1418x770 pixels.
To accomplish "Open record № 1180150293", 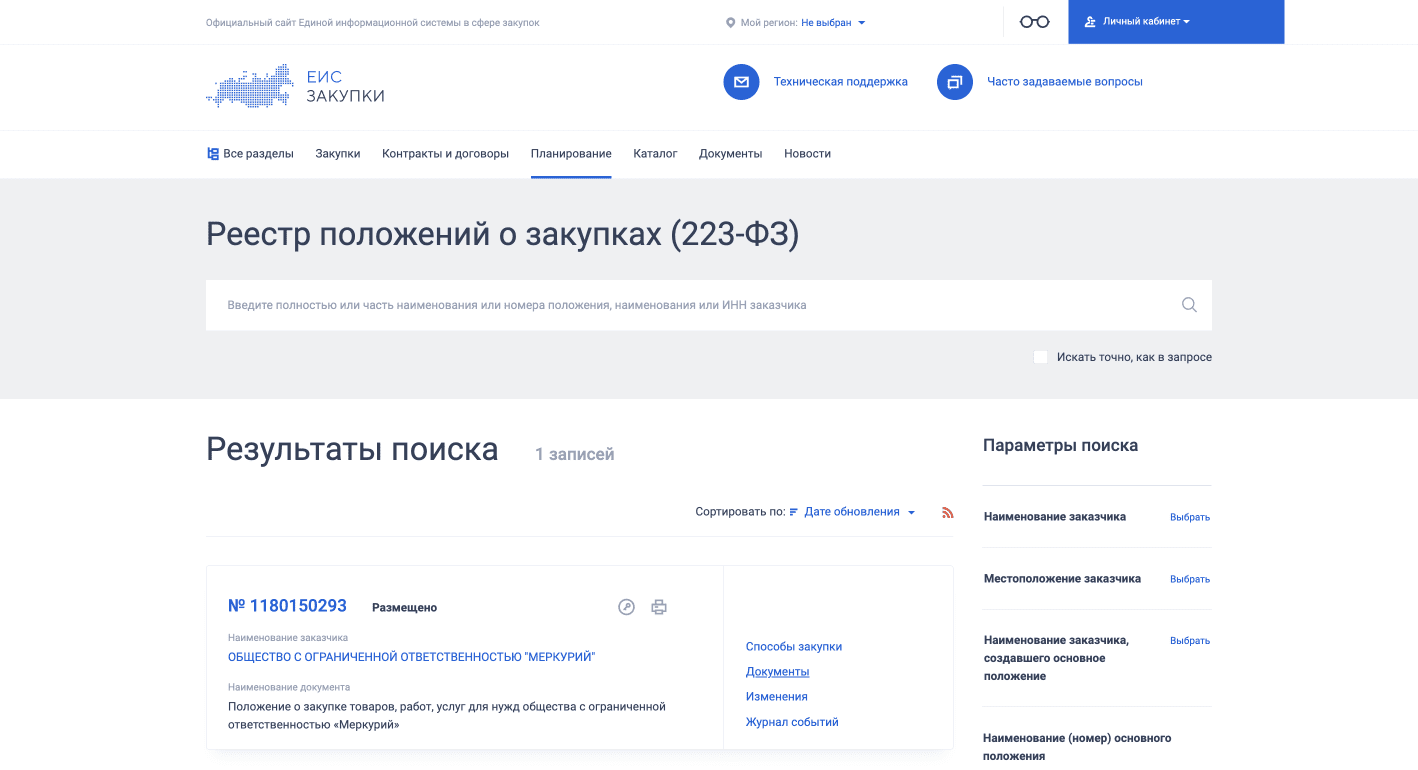I will coord(287,606).
